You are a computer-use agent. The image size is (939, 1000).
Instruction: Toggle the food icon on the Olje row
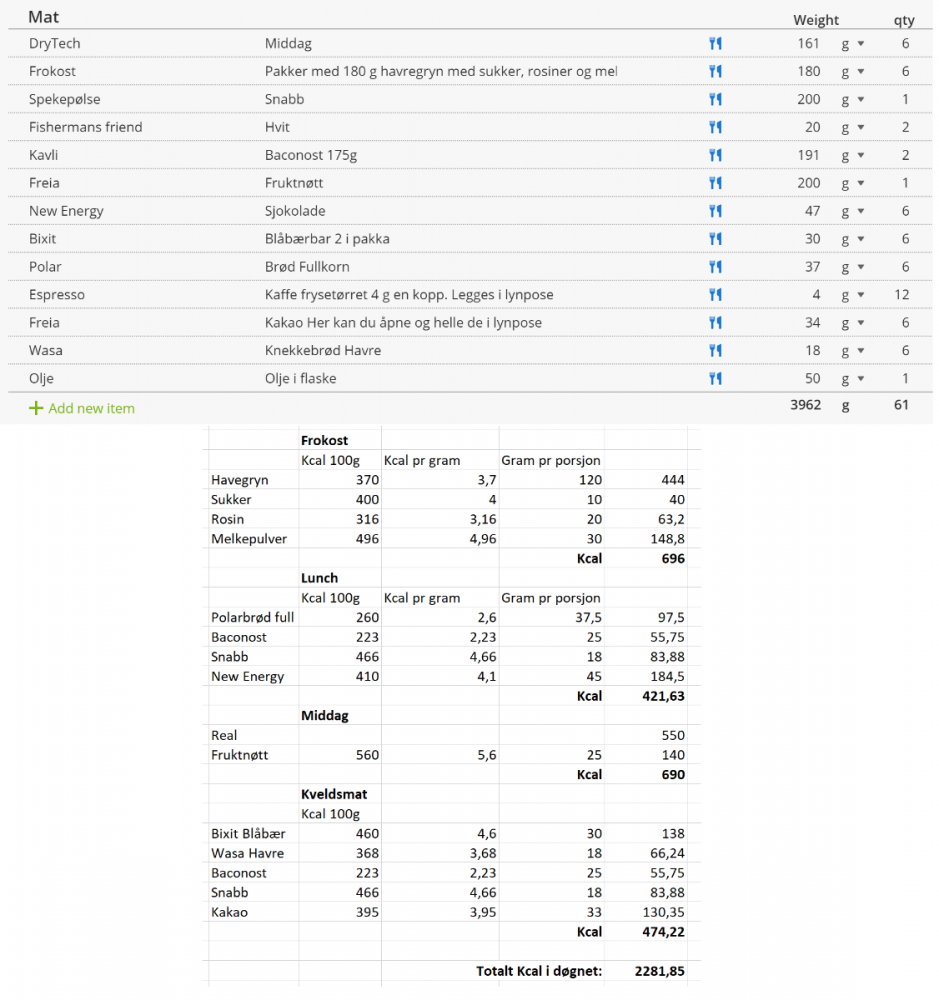[715, 379]
